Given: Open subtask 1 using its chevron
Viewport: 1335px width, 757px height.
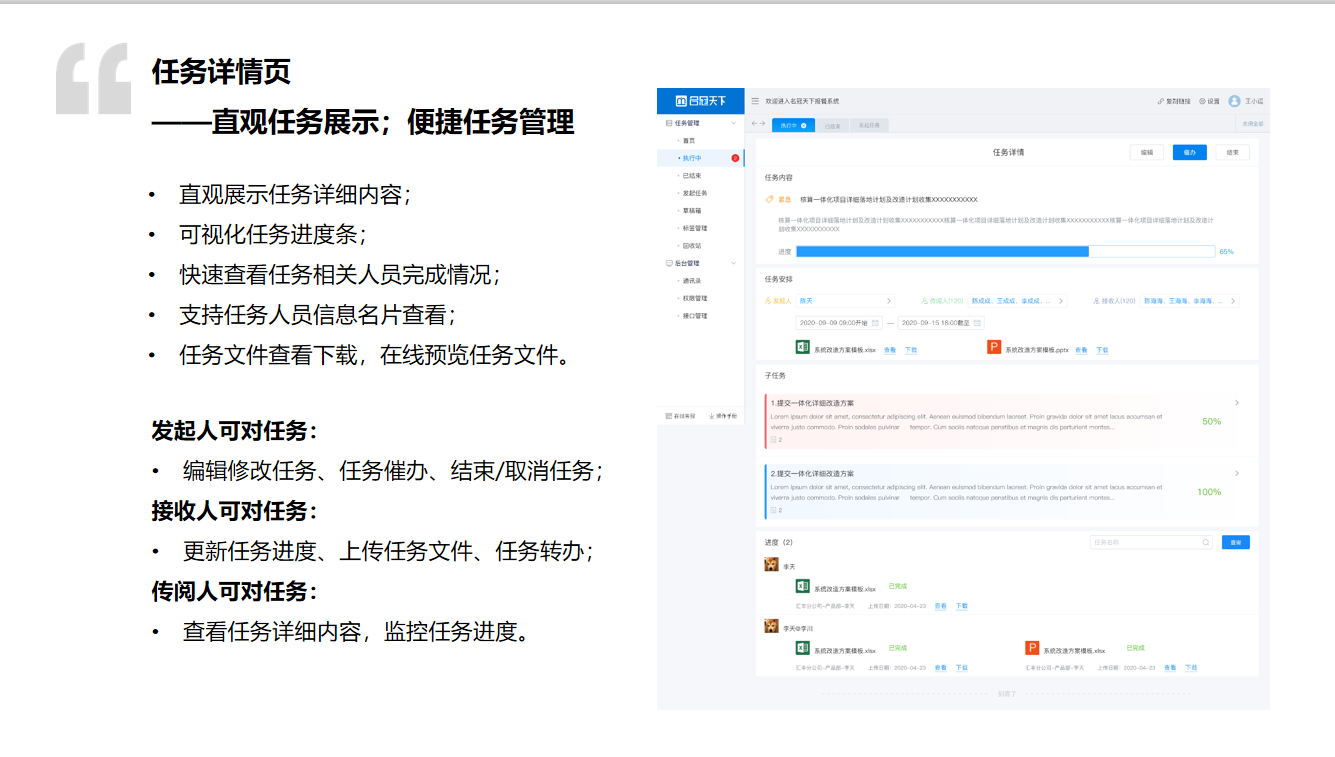Looking at the screenshot, I should [1237, 403].
